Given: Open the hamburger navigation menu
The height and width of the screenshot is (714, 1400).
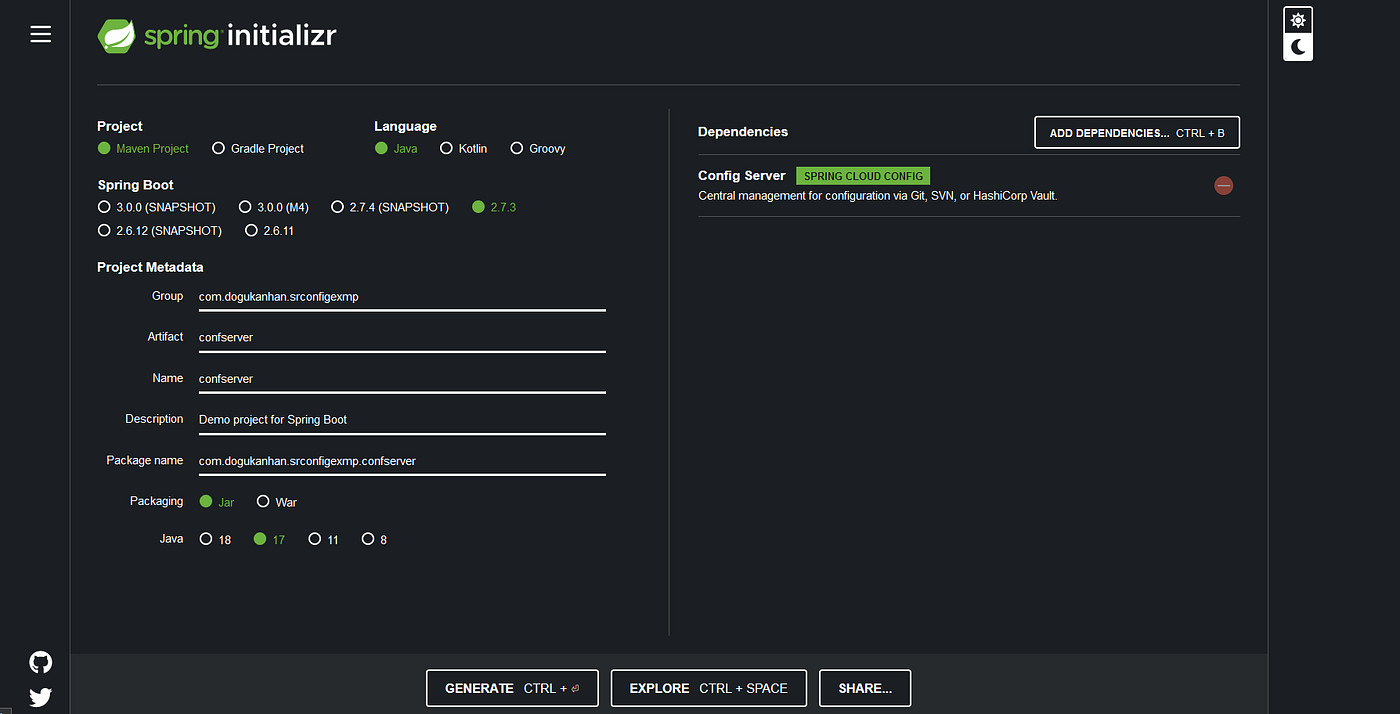Looking at the screenshot, I should (x=40, y=33).
